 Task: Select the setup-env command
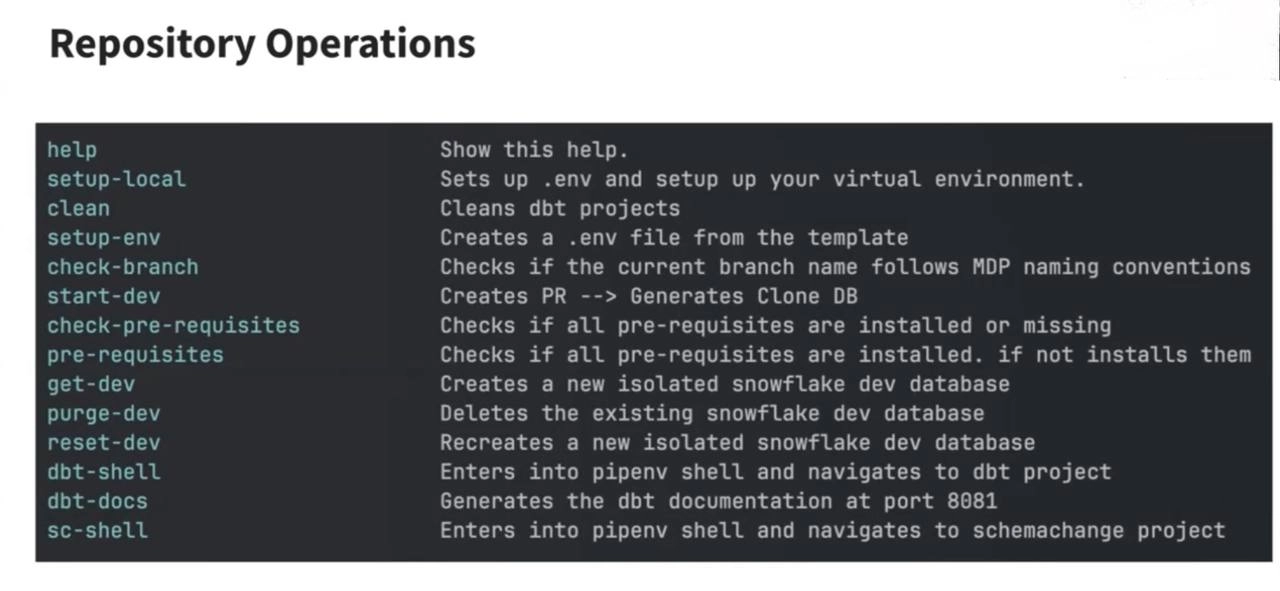tap(103, 238)
